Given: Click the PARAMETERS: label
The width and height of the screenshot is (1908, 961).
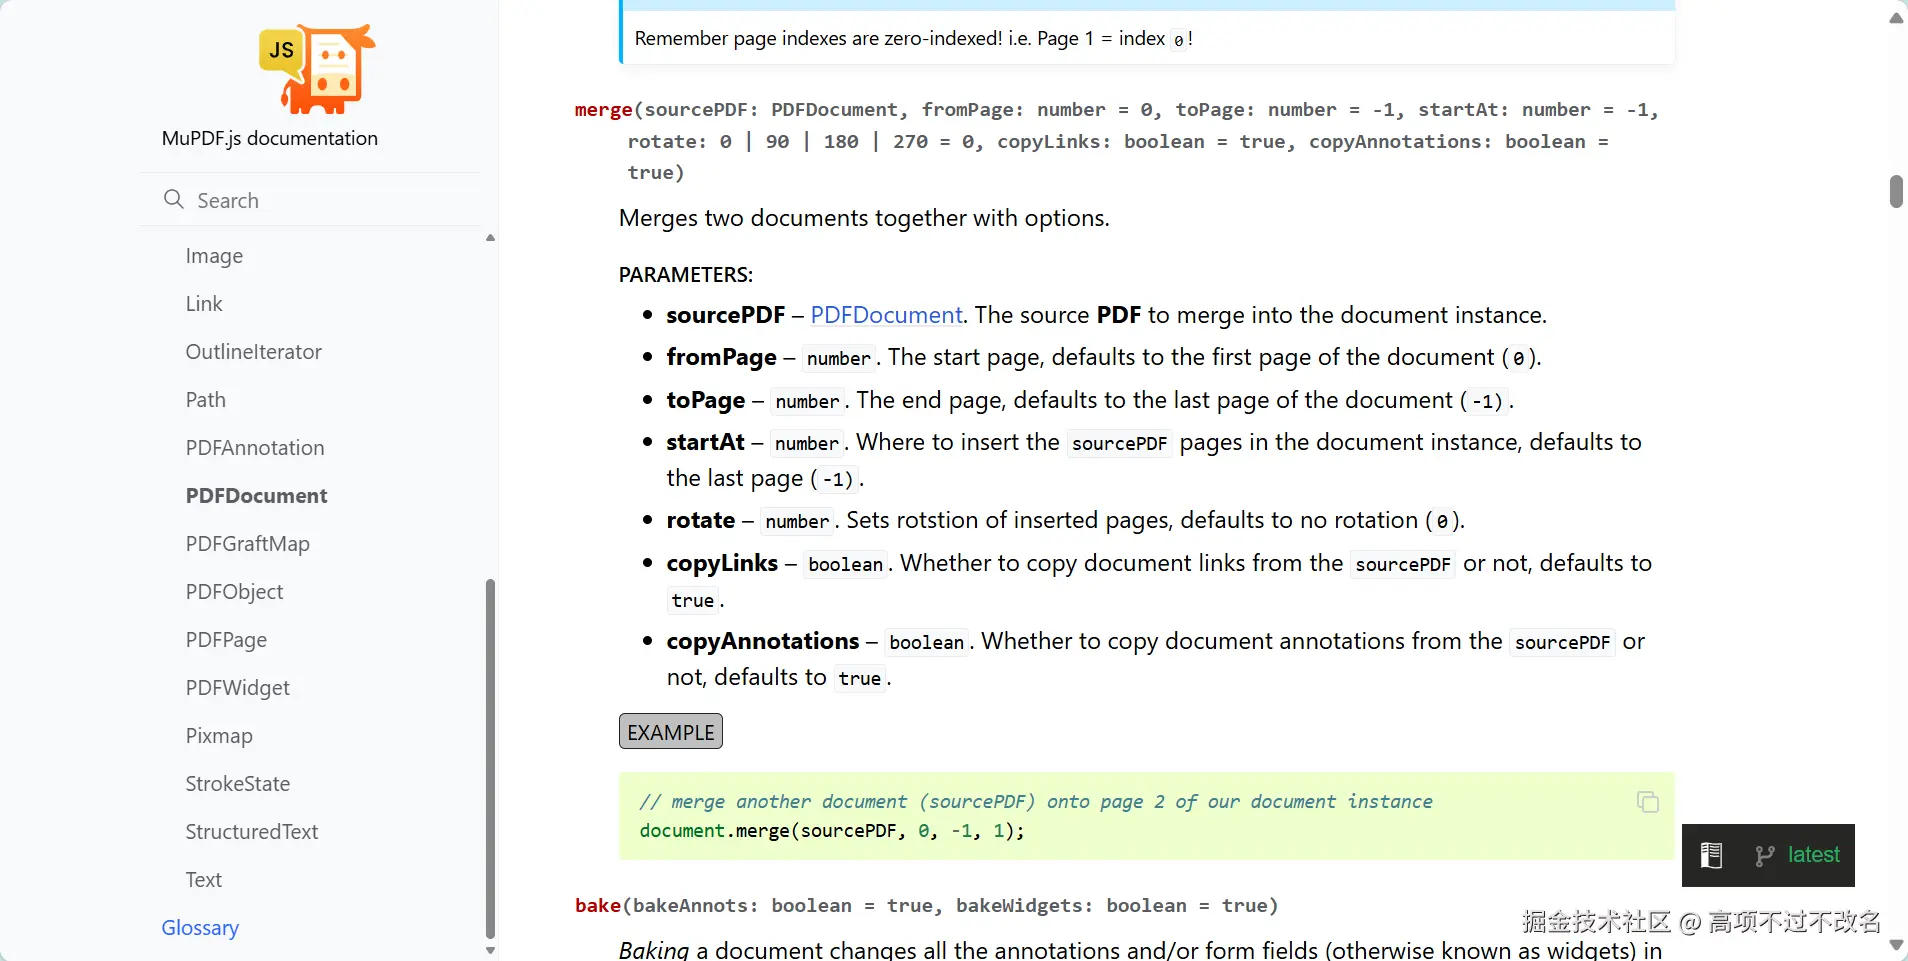Looking at the screenshot, I should tap(686, 275).
